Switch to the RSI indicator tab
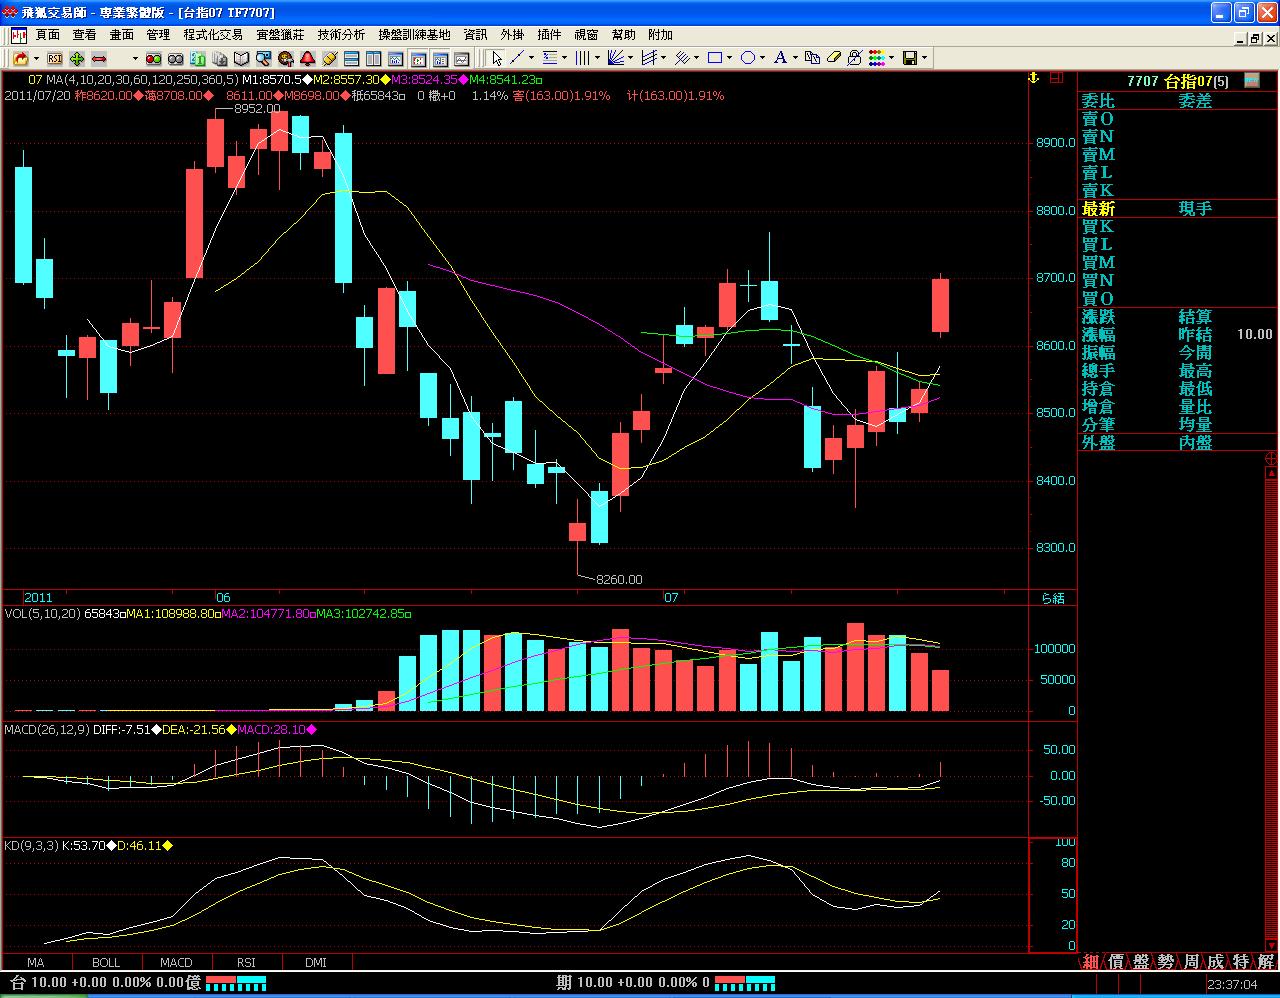Screen dimensions: 1280x998 tap(246, 962)
